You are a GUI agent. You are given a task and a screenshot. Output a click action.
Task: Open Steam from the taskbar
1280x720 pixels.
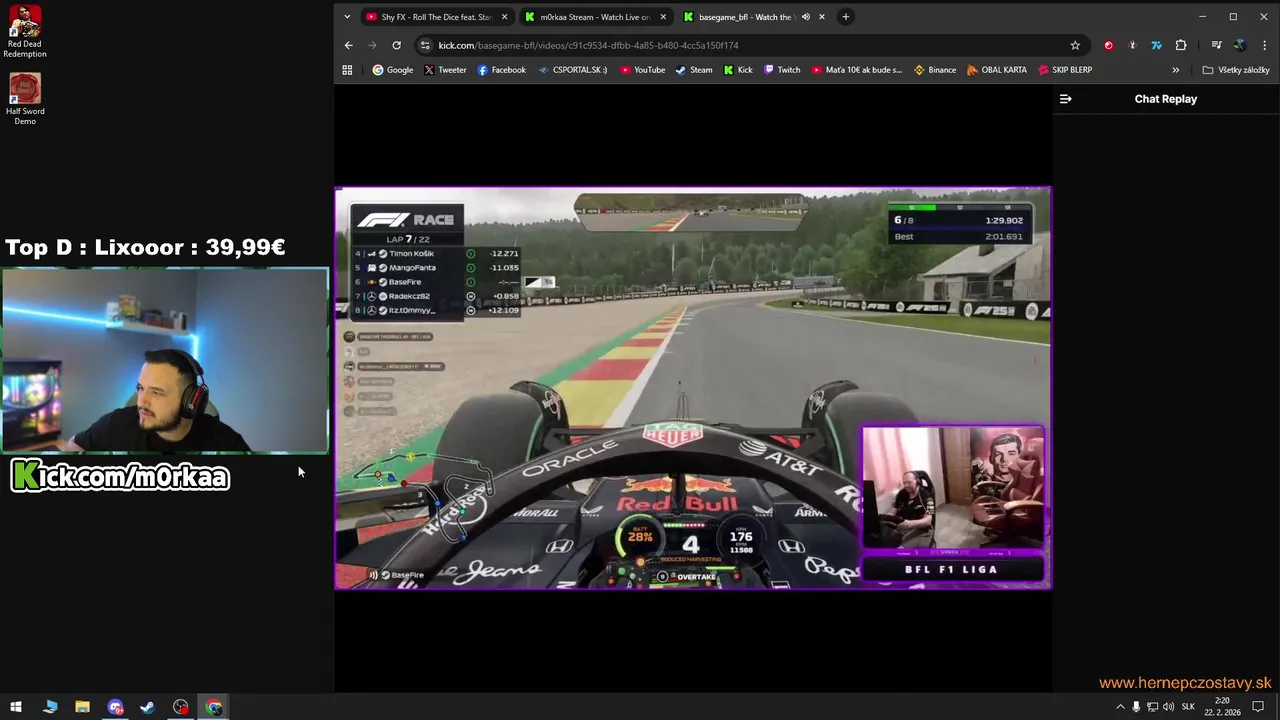tap(147, 707)
